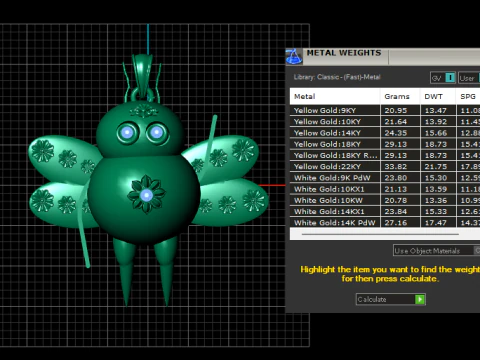This screenshot has height=360, width=480.
Task: Select the White Gold:9K PdW row
Action: tap(385, 178)
